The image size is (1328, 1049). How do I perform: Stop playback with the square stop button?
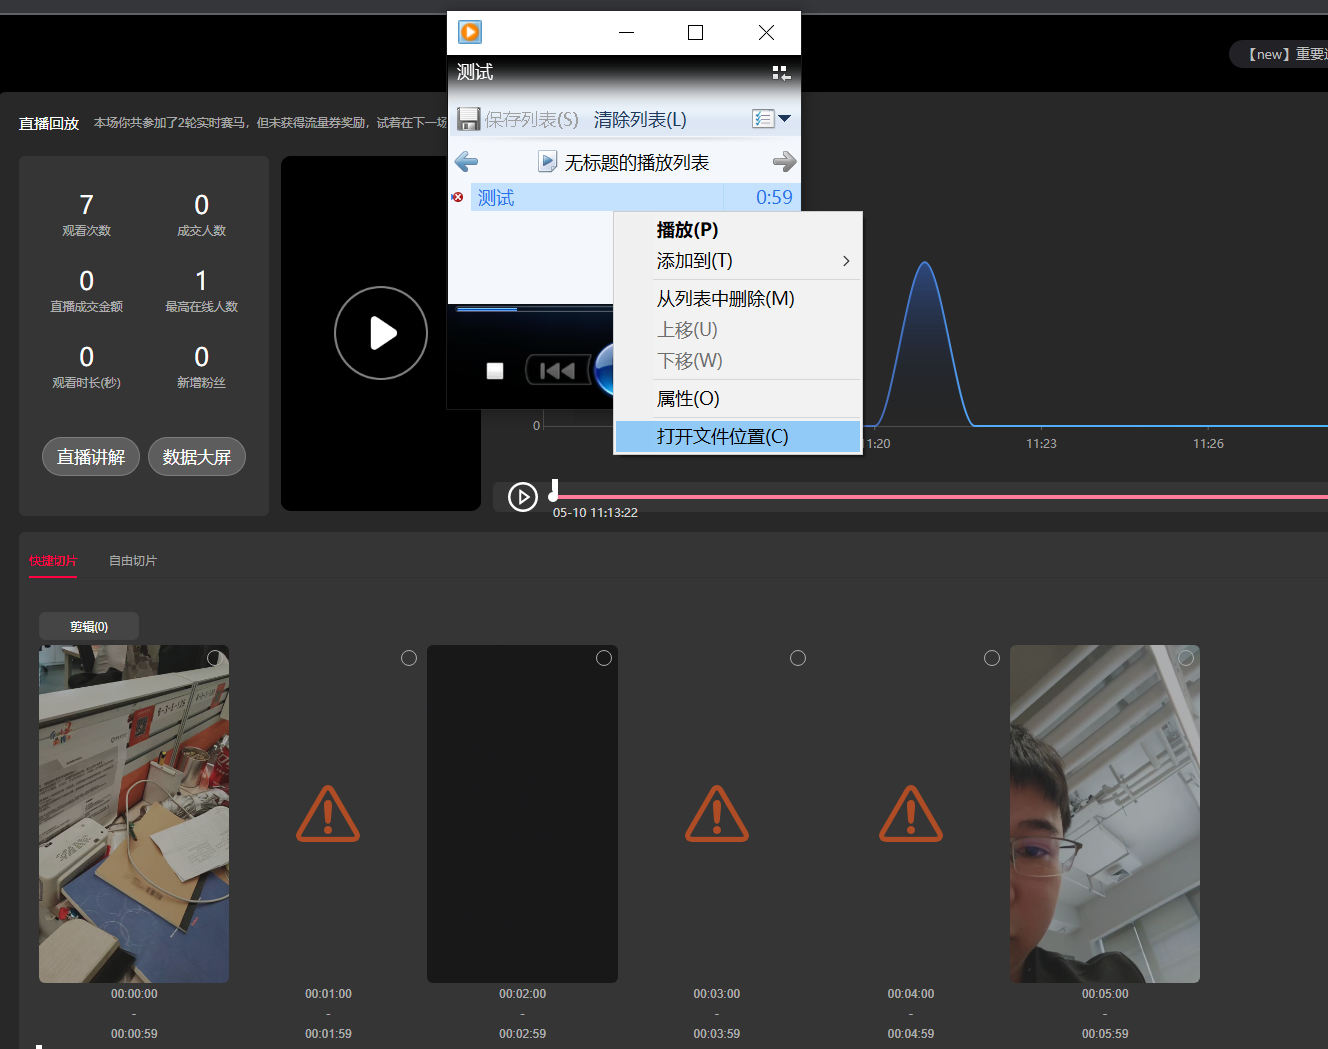click(x=495, y=371)
